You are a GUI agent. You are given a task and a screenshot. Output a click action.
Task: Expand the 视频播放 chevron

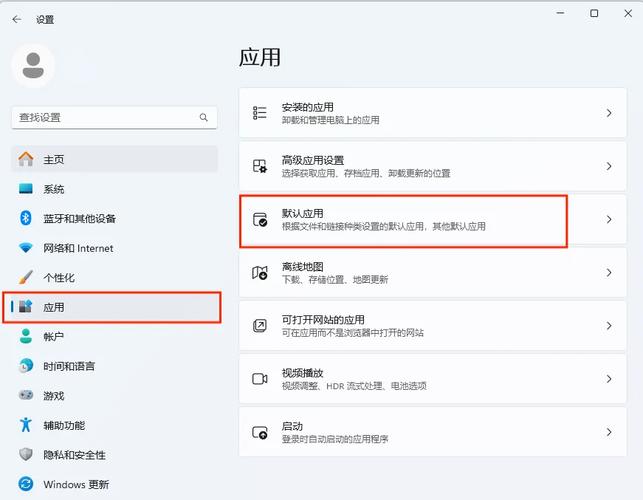pyautogui.click(x=609, y=379)
